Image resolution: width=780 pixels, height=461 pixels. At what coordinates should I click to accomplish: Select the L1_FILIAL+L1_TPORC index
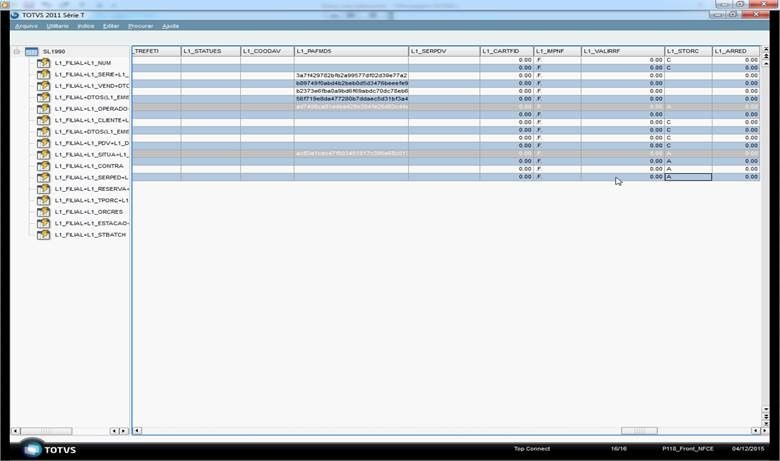[x=92, y=200]
